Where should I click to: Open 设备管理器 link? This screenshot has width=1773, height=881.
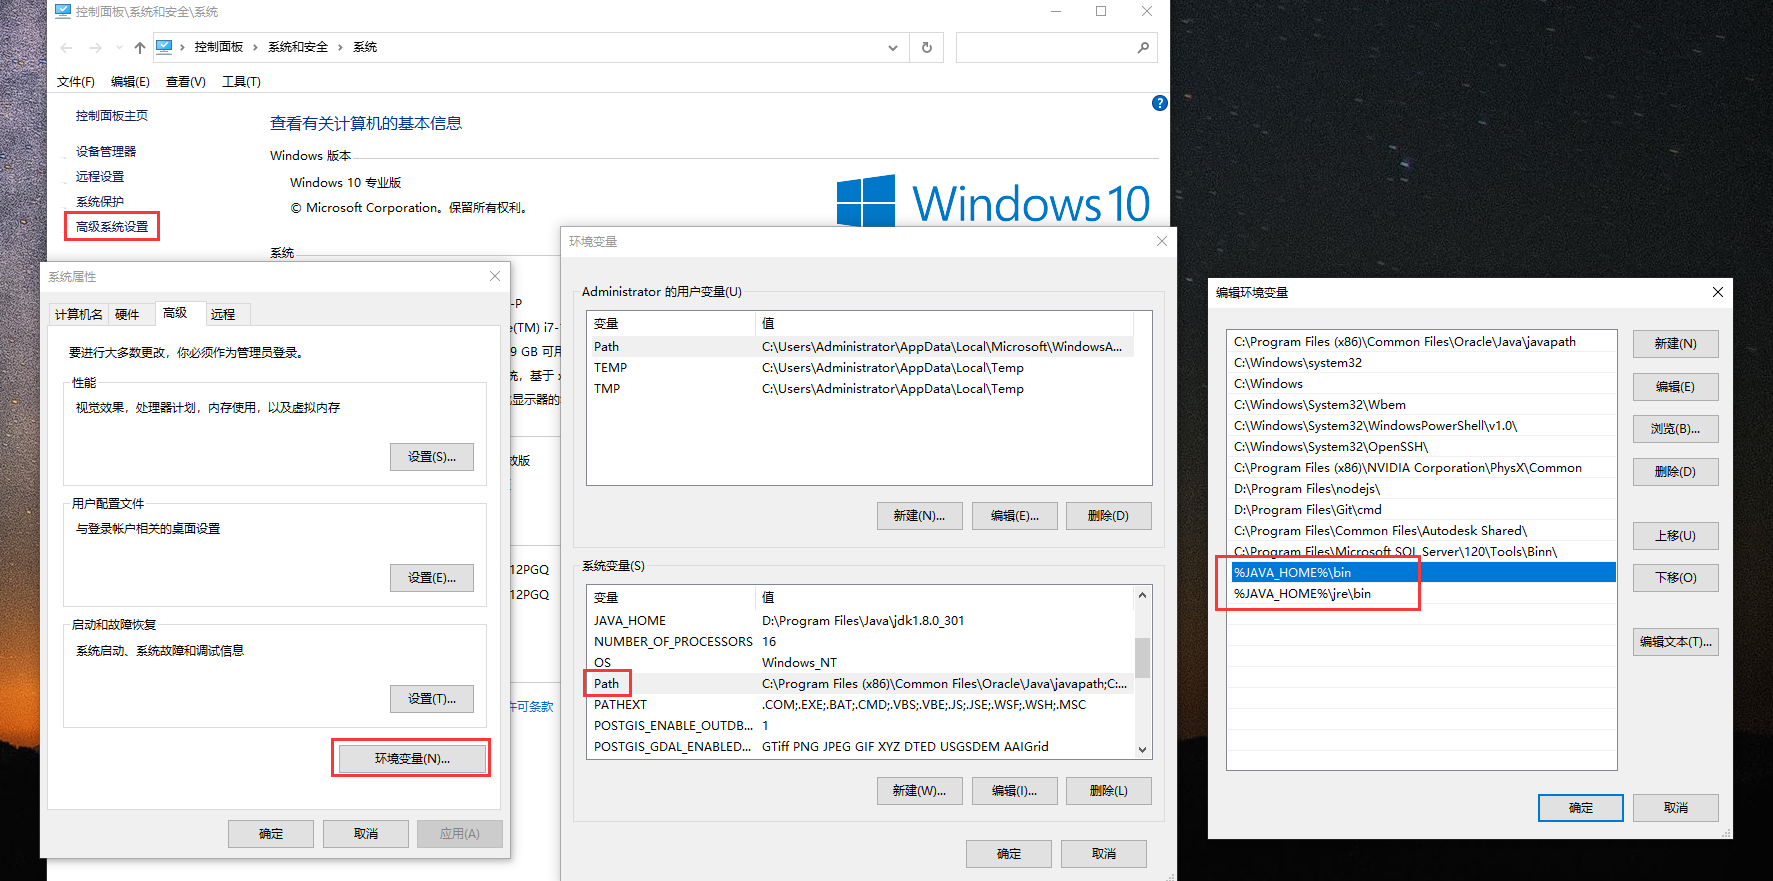click(x=106, y=152)
